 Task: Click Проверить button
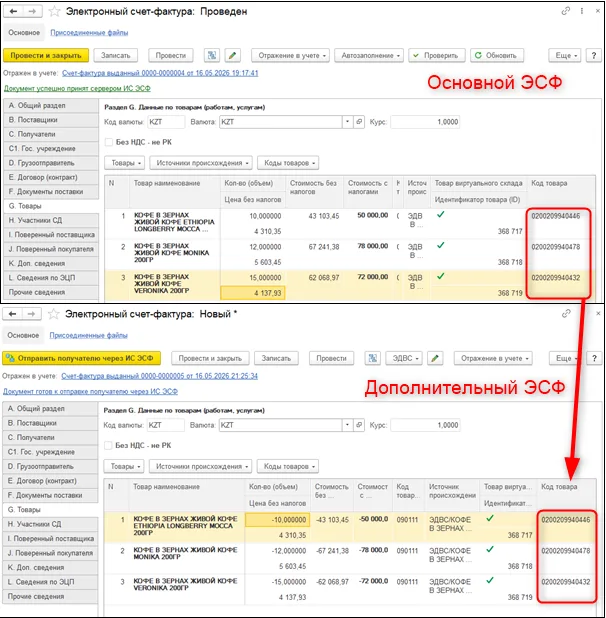coord(437,56)
